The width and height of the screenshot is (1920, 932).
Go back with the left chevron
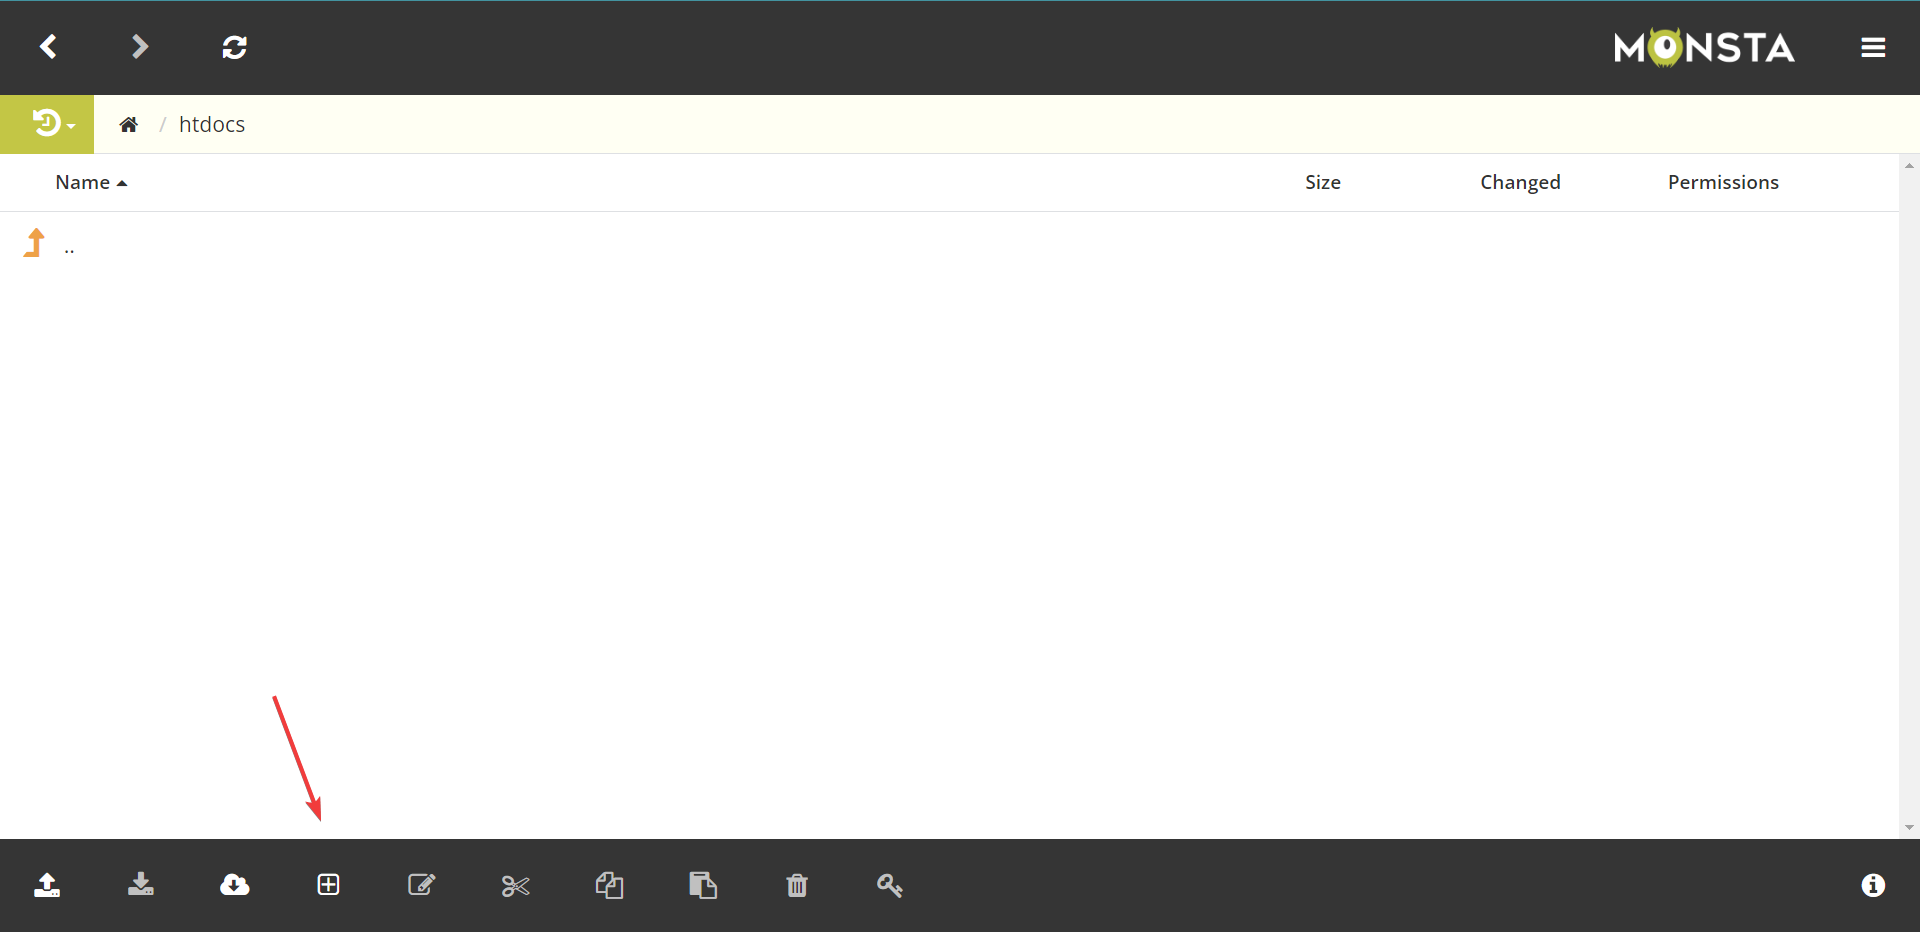click(x=48, y=47)
